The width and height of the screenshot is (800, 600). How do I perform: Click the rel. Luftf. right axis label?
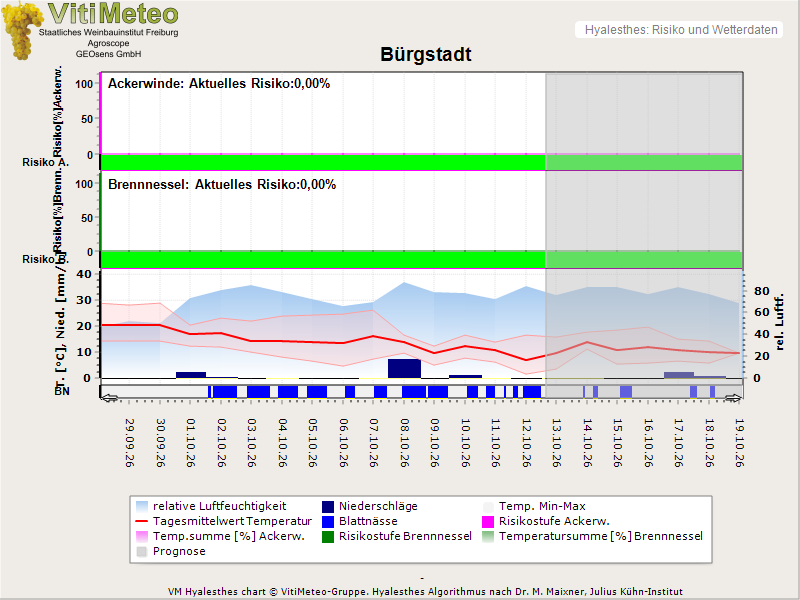coord(779,321)
